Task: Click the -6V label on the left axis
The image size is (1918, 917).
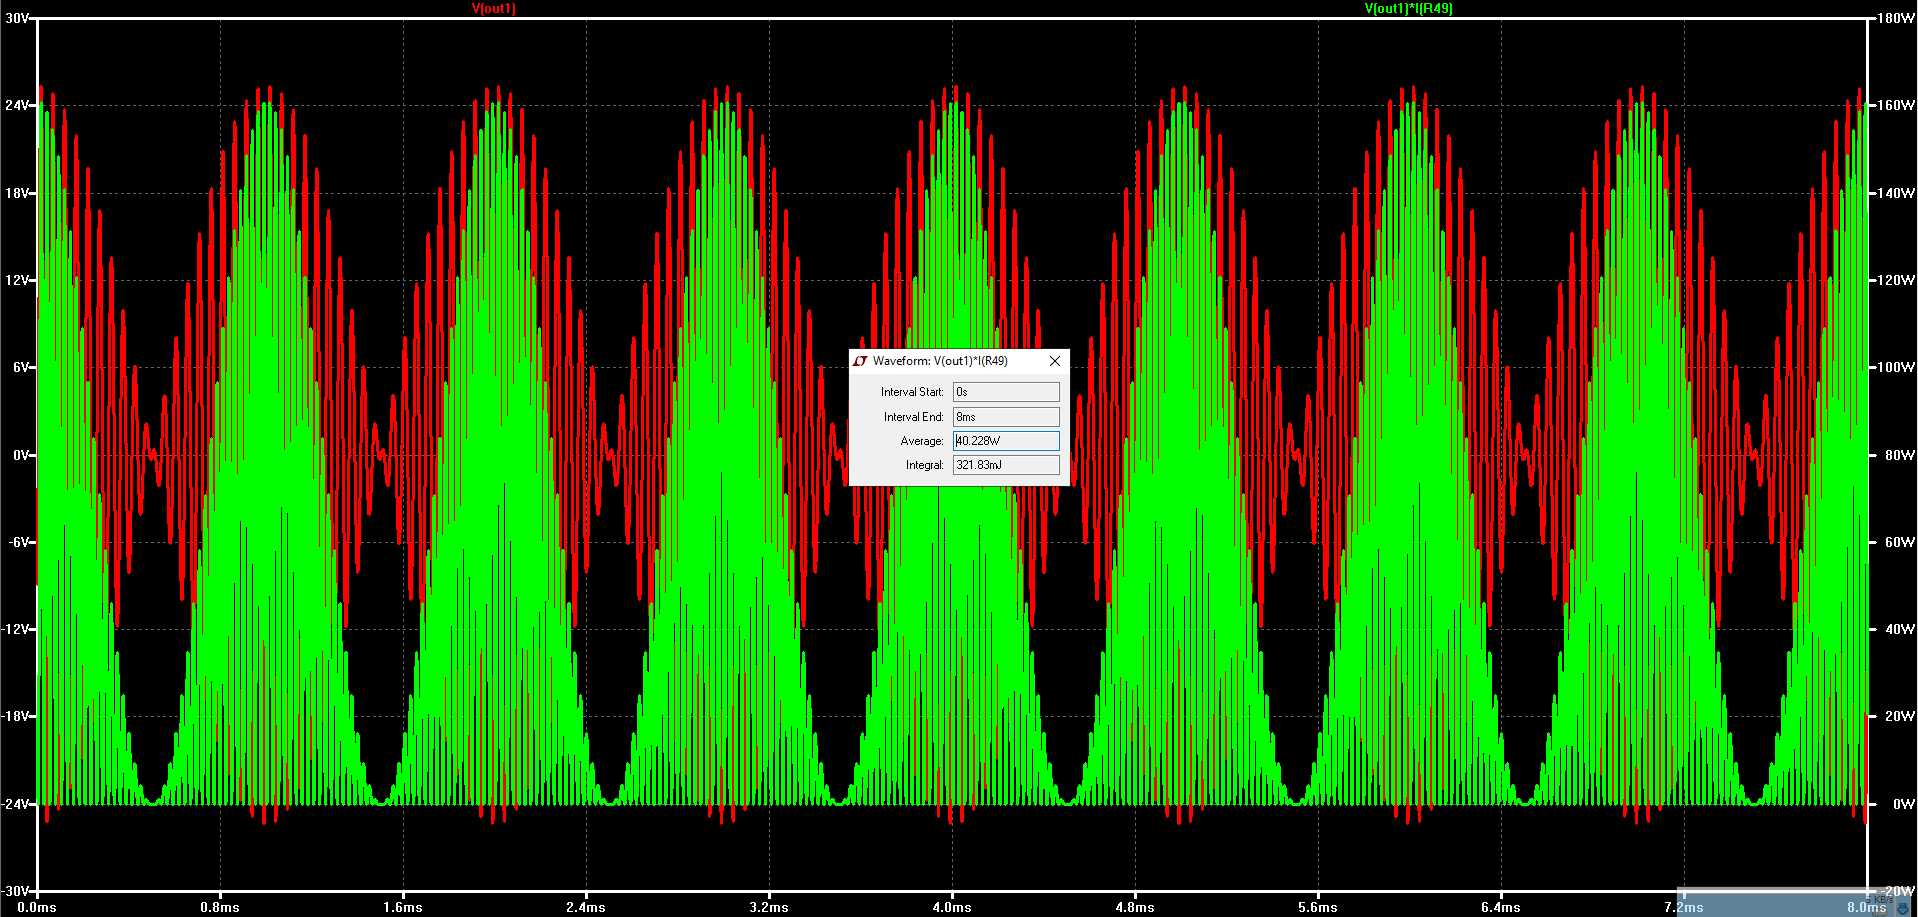Action: click(x=19, y=542)
